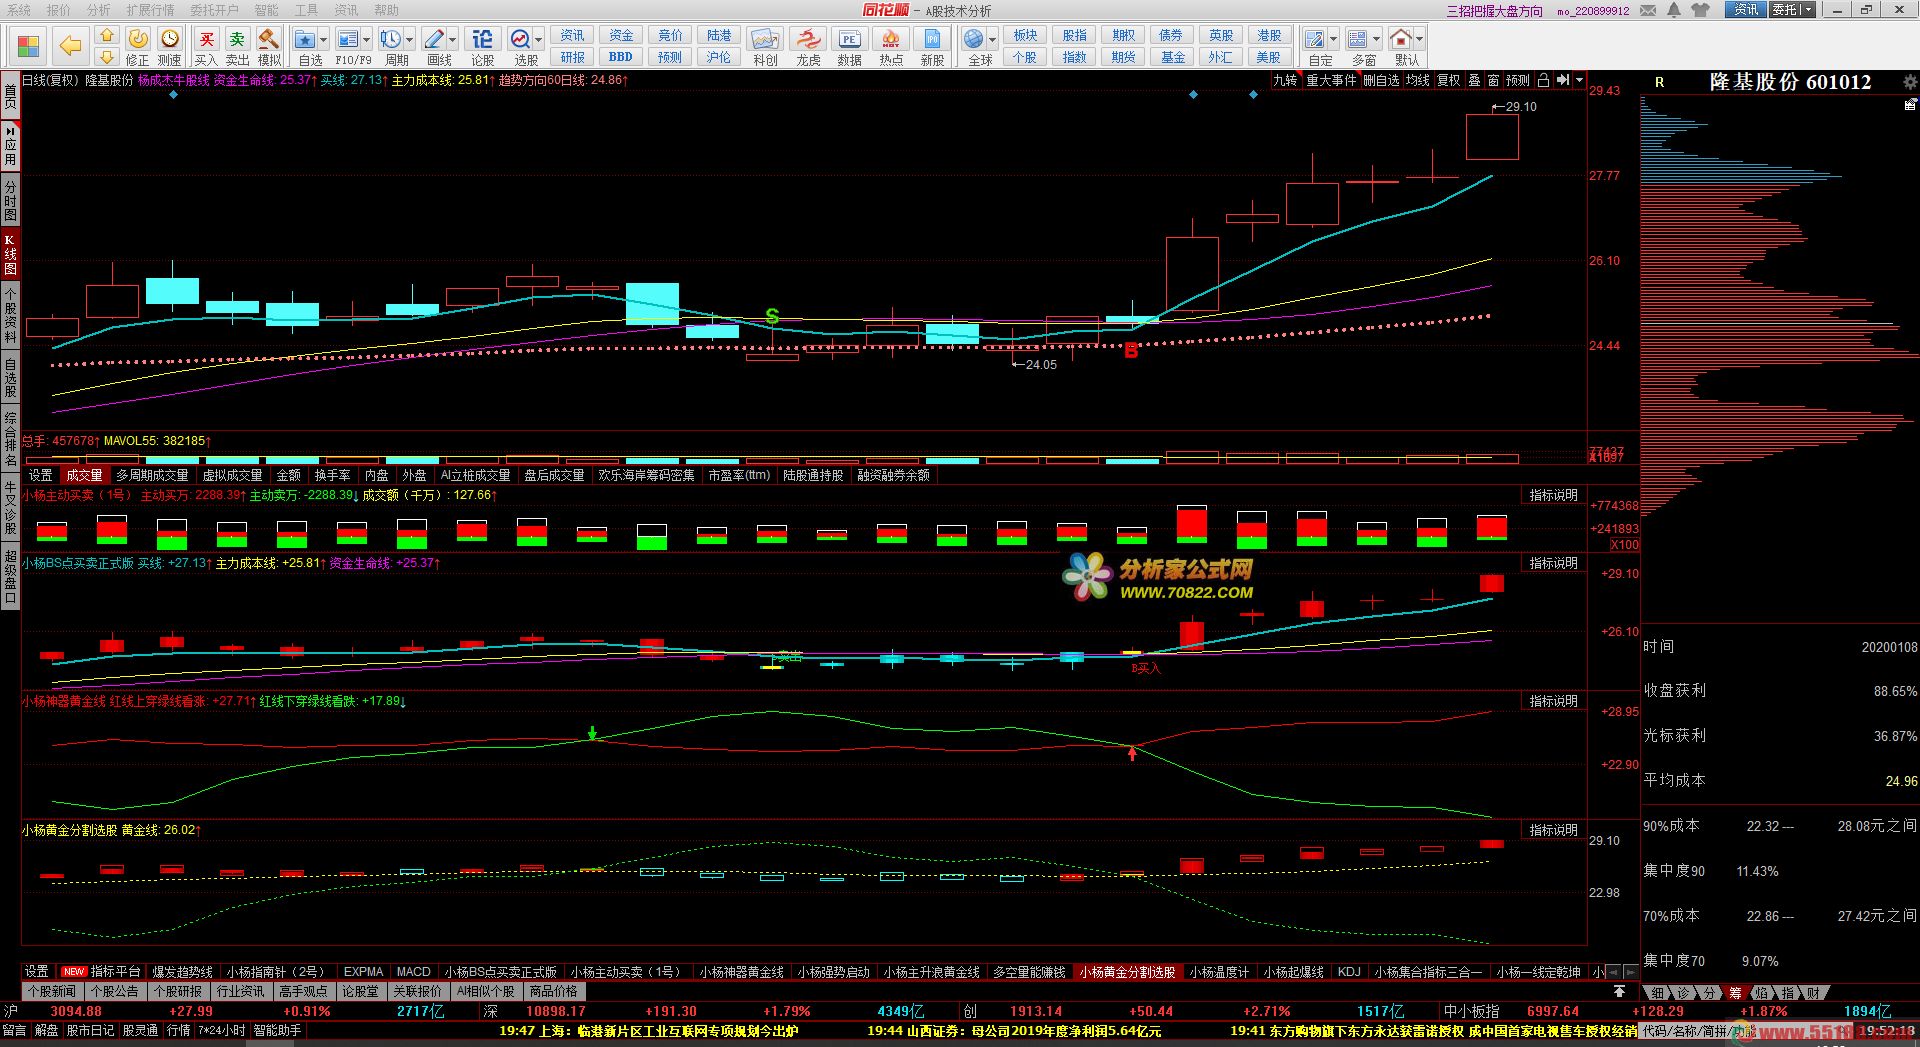Switch to the MACD indicator tab

coord(413,971)
